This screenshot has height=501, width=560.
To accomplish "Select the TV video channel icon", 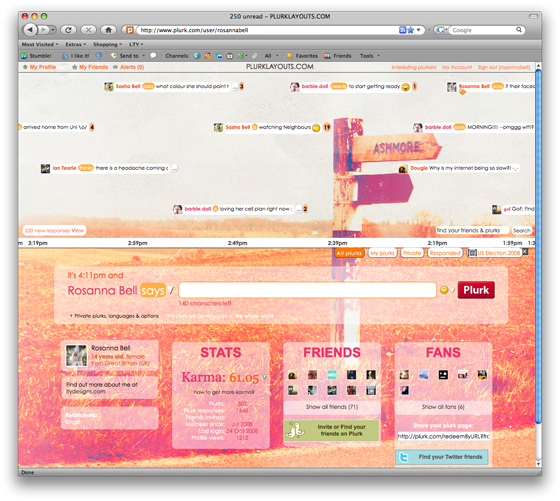I will [x=230, y=56].
